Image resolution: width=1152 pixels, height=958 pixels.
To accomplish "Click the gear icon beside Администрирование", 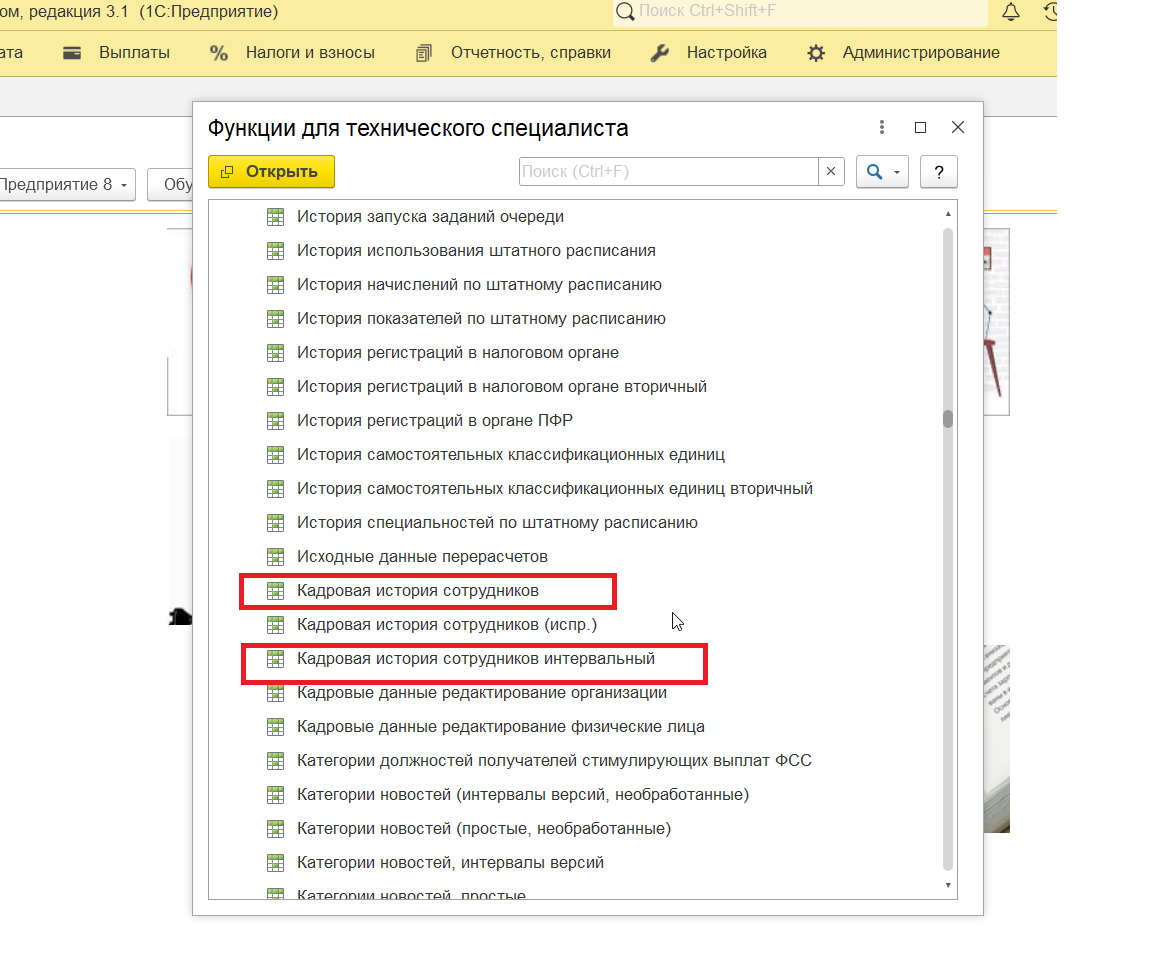I will (x=816, y=53).
